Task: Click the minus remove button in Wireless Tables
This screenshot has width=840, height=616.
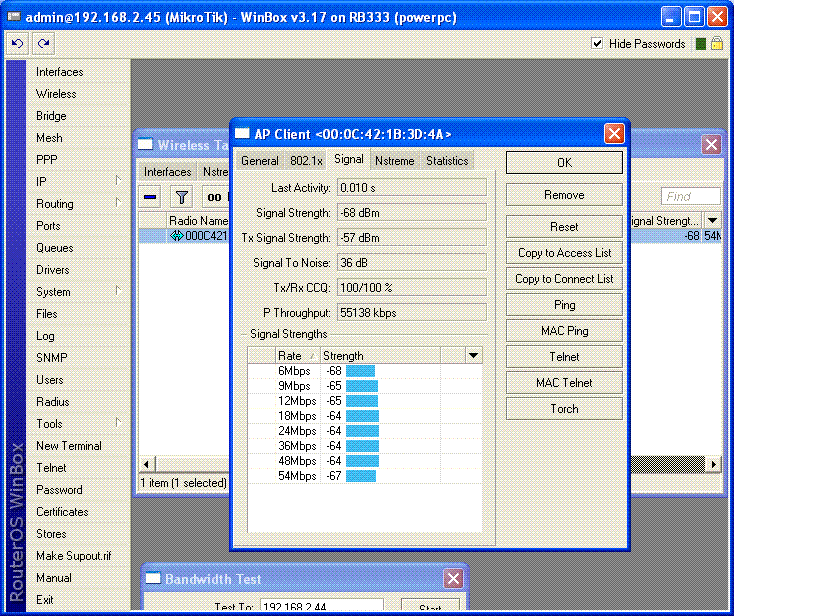Action: 150,197
